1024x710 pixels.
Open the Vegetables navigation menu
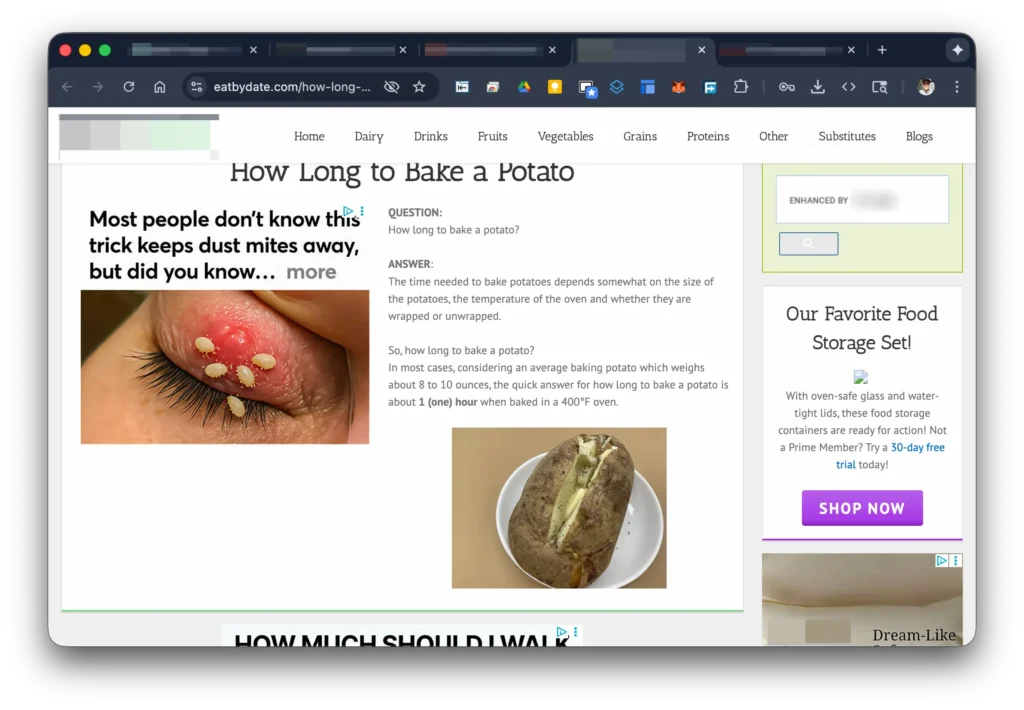565,136
